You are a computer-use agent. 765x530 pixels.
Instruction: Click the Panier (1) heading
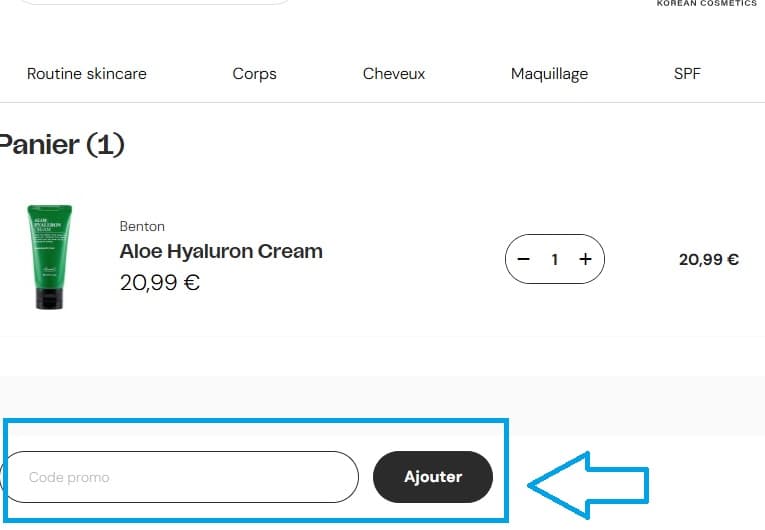(62, 145)
